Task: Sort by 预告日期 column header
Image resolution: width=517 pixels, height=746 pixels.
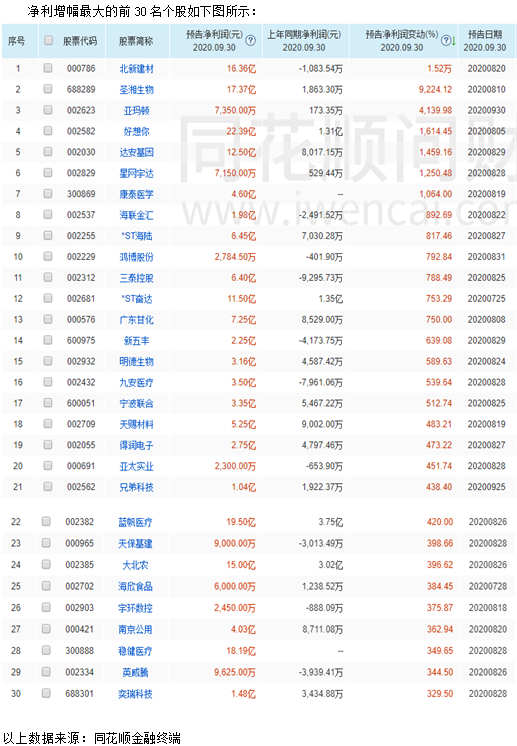Action: pyautogui.click(x=485, y=41)
